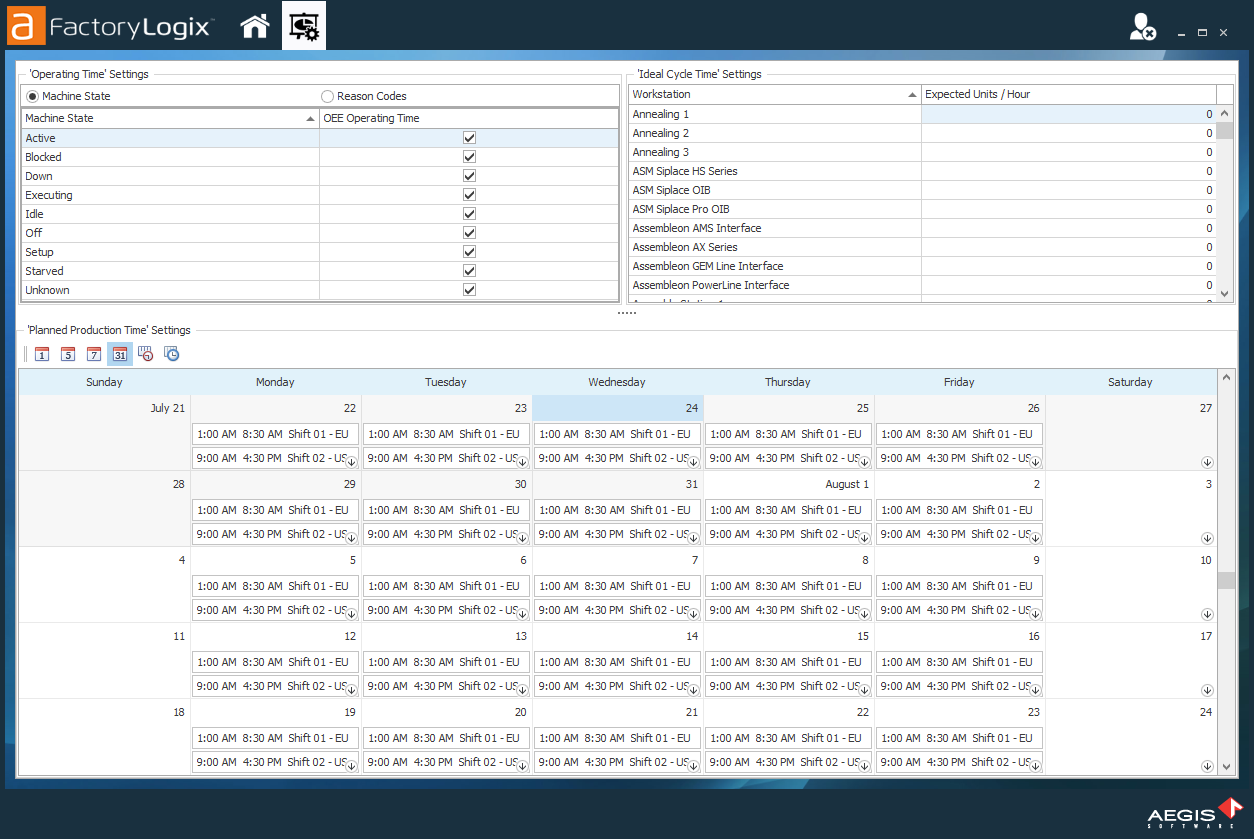Switch calendar to 1-day view
This screenshot has height=839, width=1254.
pos(42,354)
